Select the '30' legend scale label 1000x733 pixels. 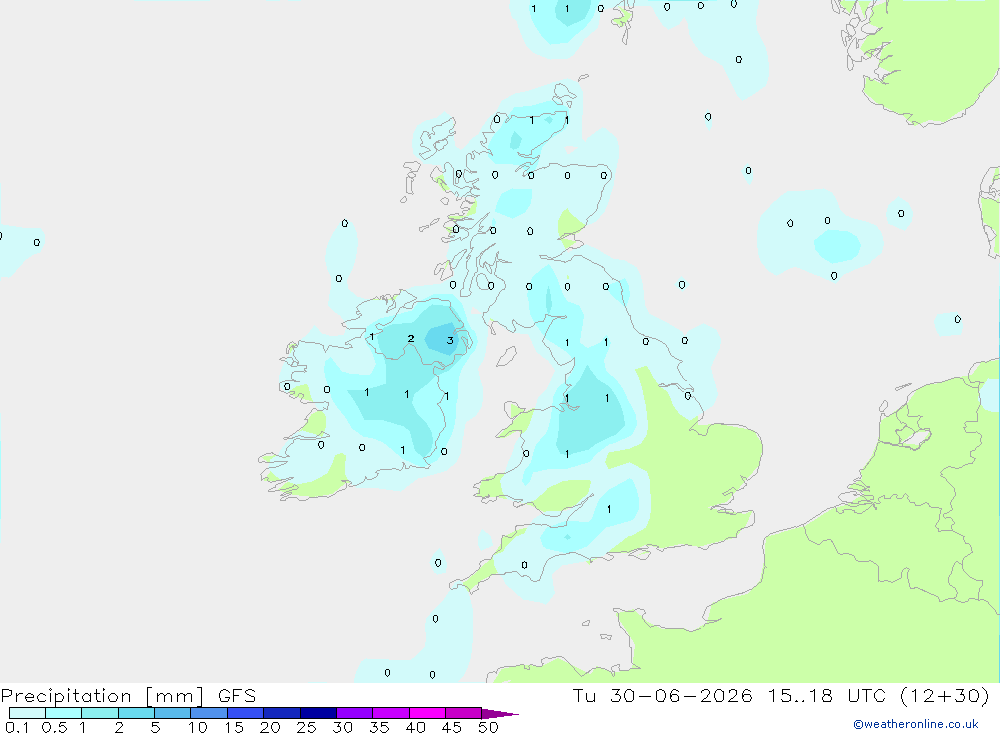343,727
